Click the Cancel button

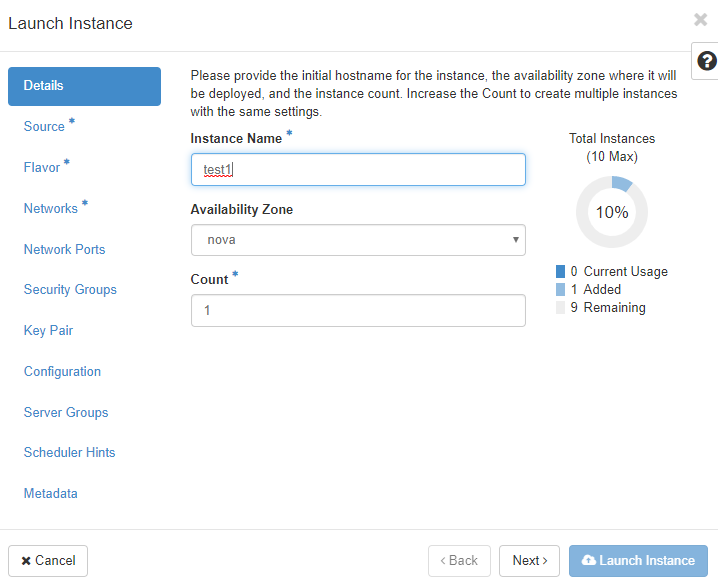point(48,560)
